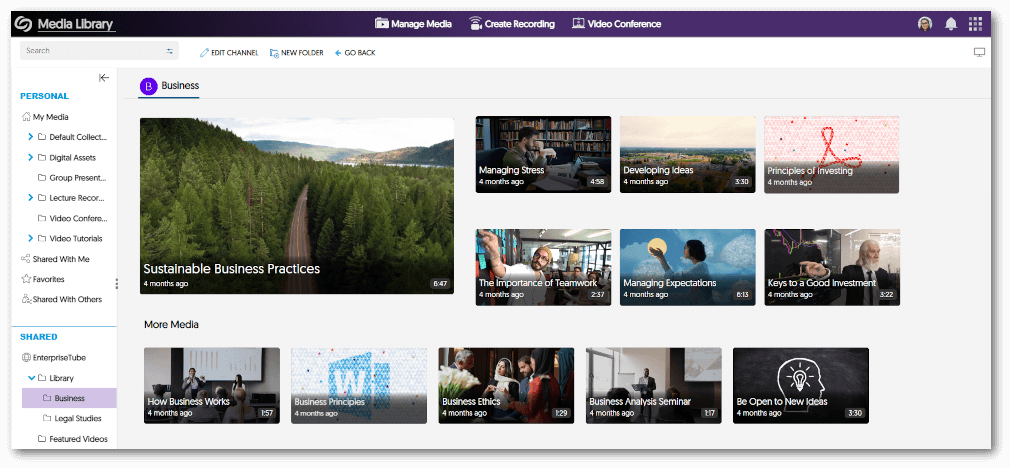Screen dimensions: 1010x468
Task: Open My Media in the sidebar
Action: click(45, 117)
